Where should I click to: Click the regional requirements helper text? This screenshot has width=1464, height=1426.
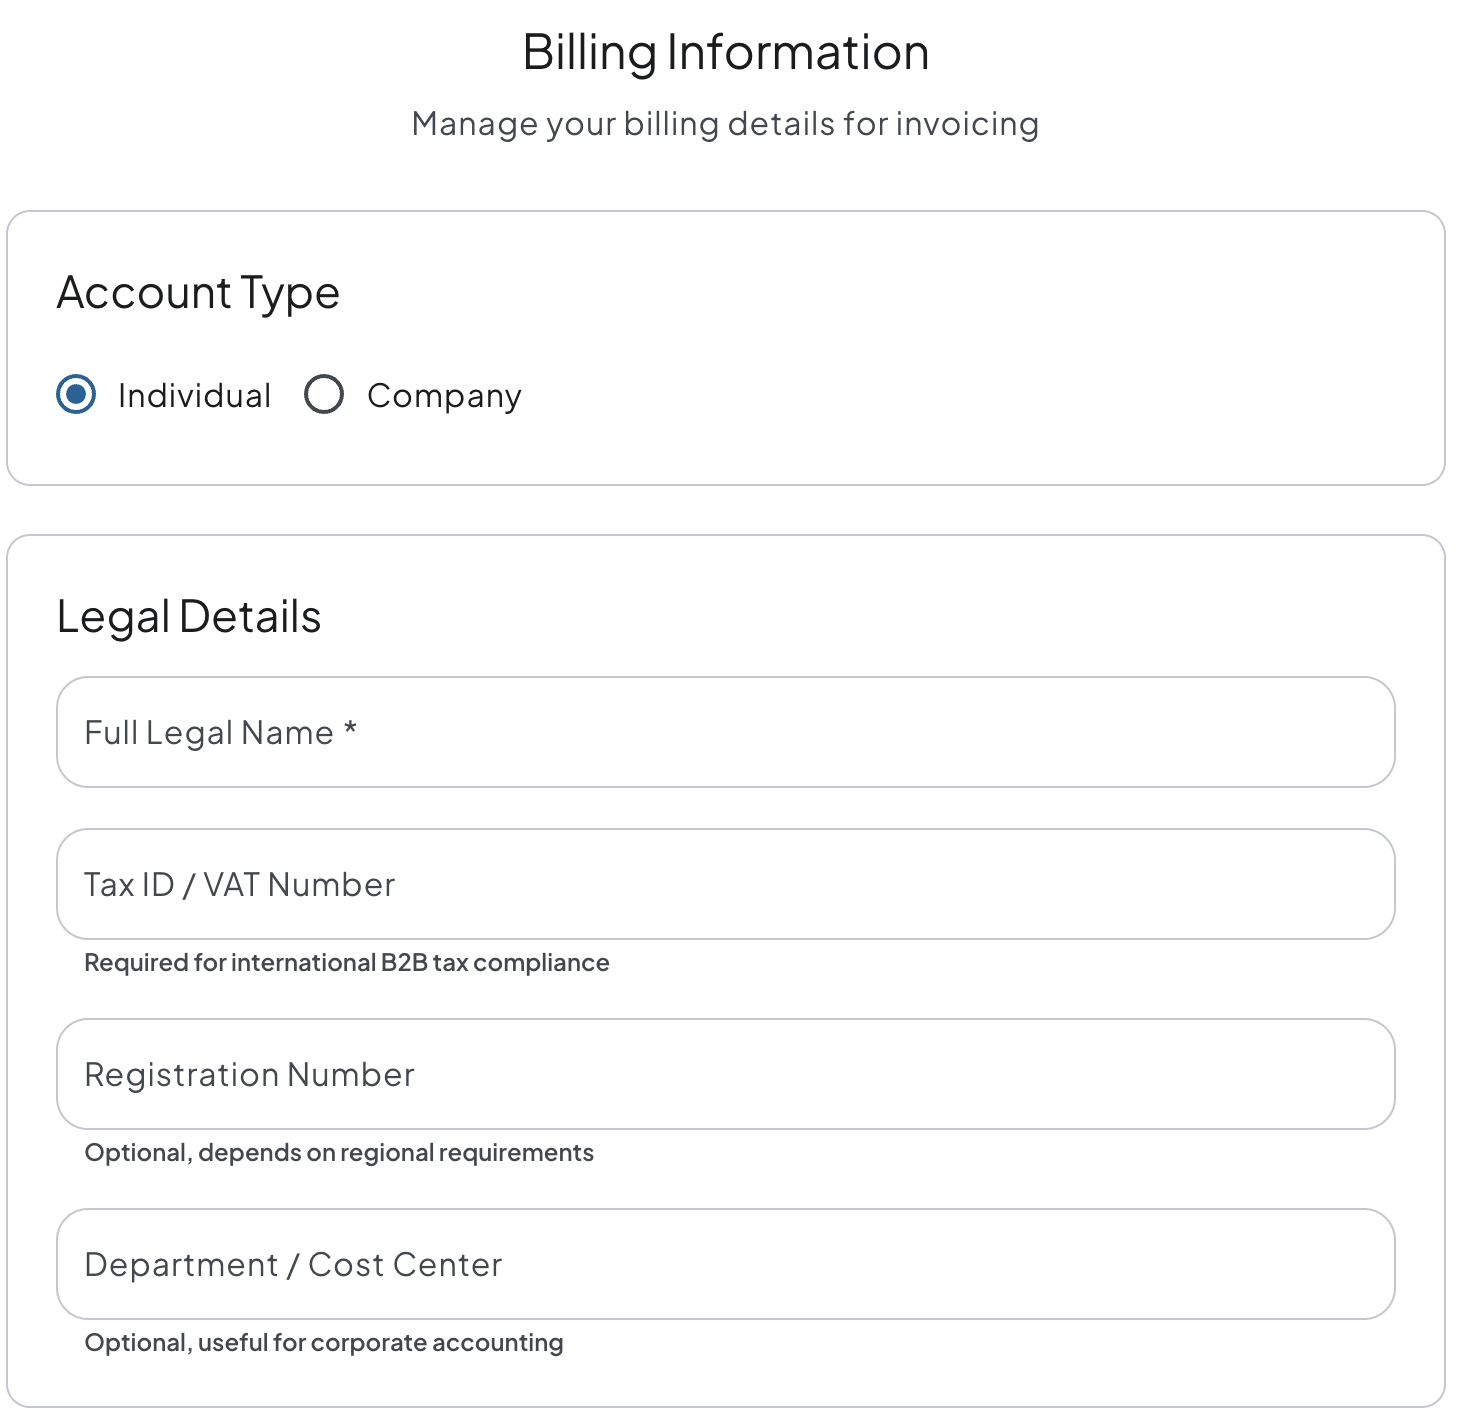[x=339, y=1153]
